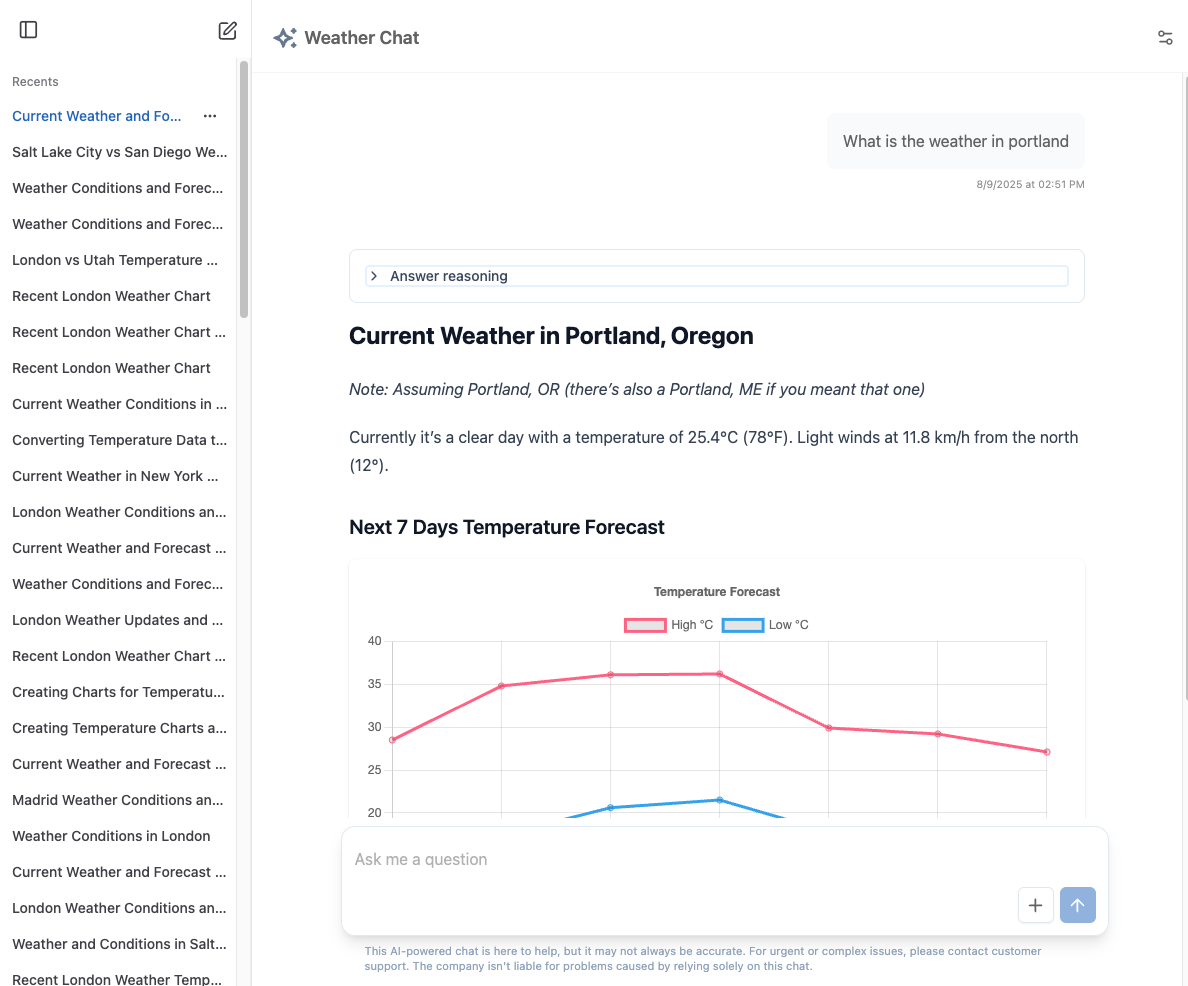The image size is (1188, 986).
Task: Collapse the Recents list chevron area
Action: click(35, 81)
